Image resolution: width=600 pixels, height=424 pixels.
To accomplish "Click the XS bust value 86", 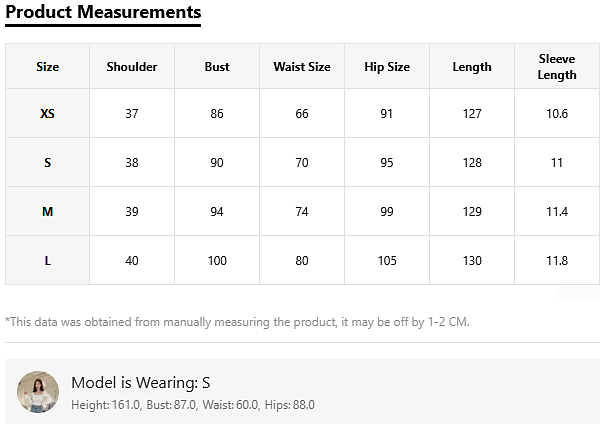I will pyautogui.click(x=217, y=114).
